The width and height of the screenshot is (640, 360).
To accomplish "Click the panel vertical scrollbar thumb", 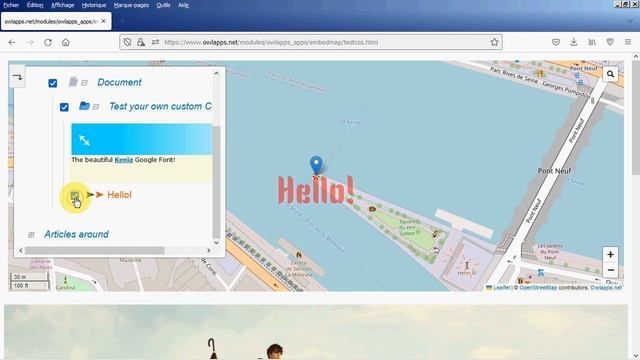I will [x=216, y=182].
